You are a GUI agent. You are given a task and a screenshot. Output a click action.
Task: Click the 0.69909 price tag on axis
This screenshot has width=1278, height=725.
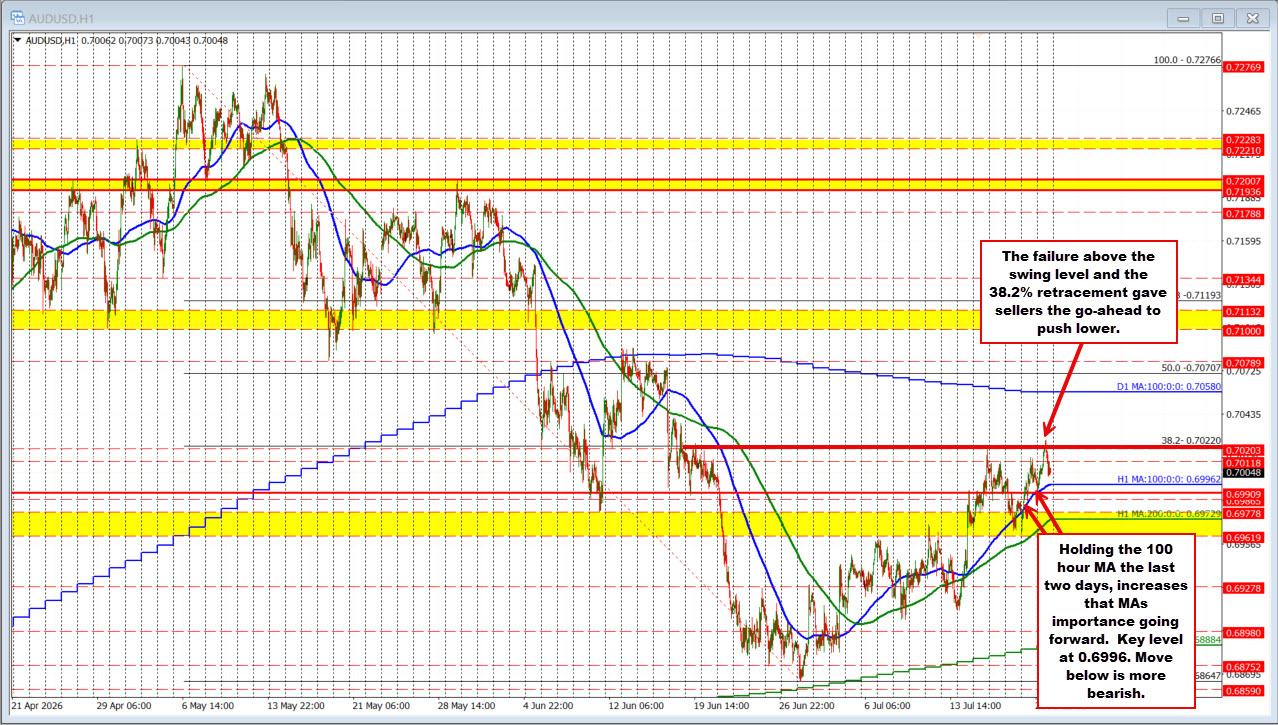pos(1245,494)
